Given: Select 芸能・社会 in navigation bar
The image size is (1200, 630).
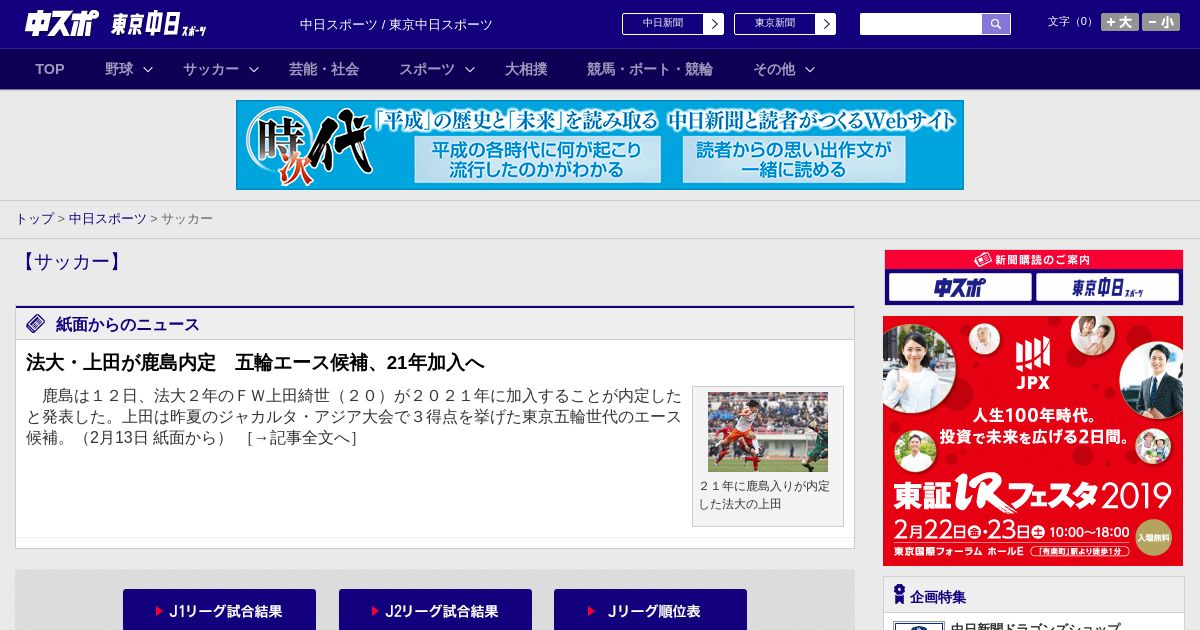Looking at the screenshot, I should pyautogui.click(x=324, y=69).
